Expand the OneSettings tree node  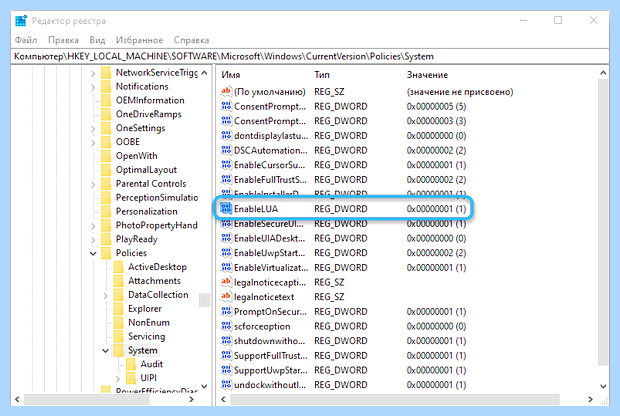click(93, 129)
